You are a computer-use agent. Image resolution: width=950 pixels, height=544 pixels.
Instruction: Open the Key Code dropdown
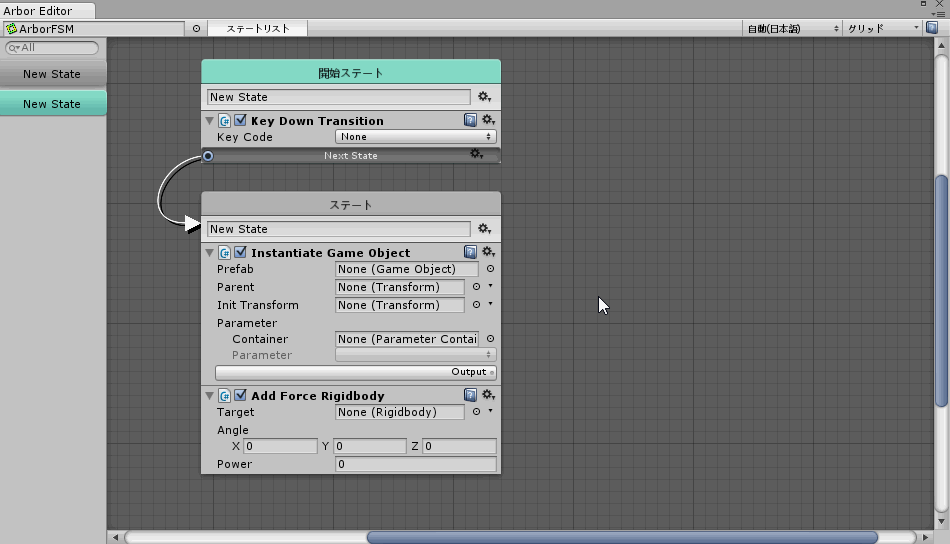coord(416,137)
